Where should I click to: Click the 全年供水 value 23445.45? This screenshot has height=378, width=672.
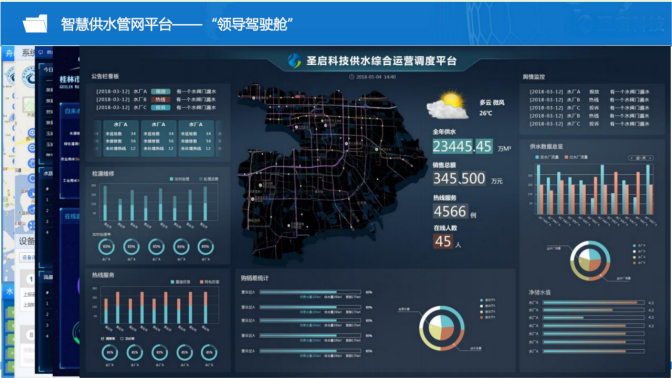click(x=462, y=147)
